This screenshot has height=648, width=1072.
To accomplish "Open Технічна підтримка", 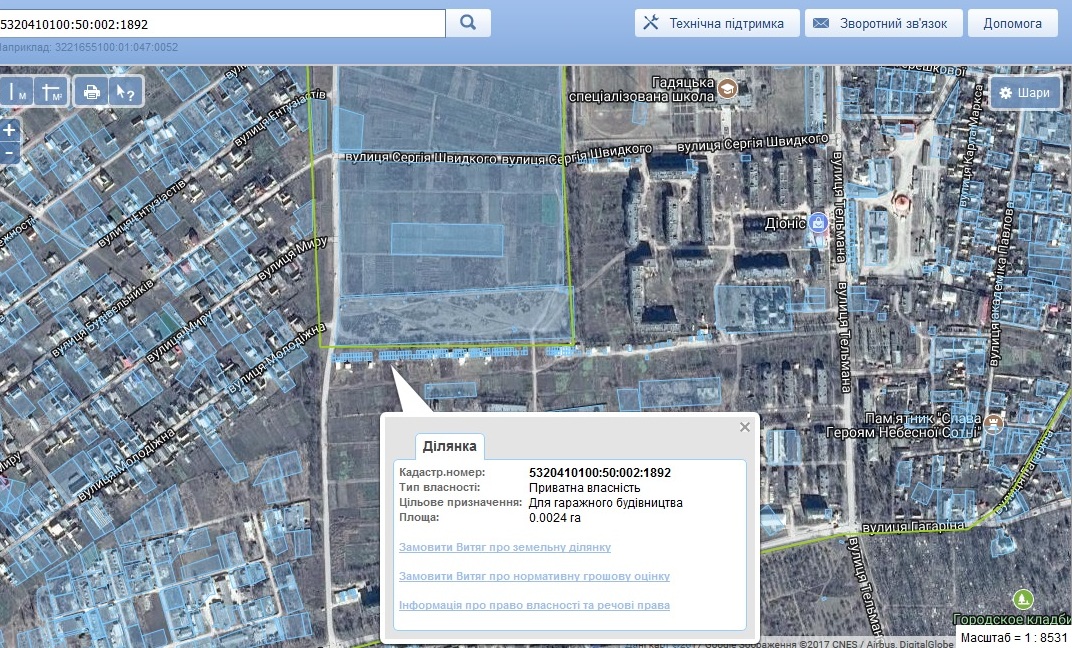I will pyautogui.click(x=717, y=23).
